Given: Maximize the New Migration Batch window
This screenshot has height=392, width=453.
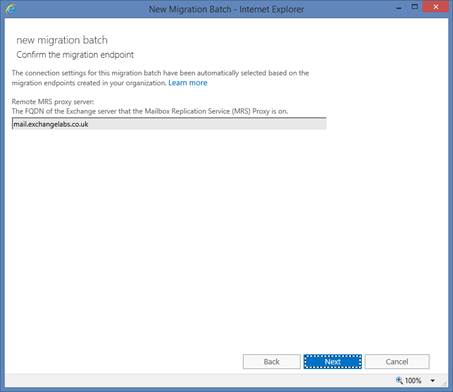Looking at the screenshot, I should (x=414, y=7).
